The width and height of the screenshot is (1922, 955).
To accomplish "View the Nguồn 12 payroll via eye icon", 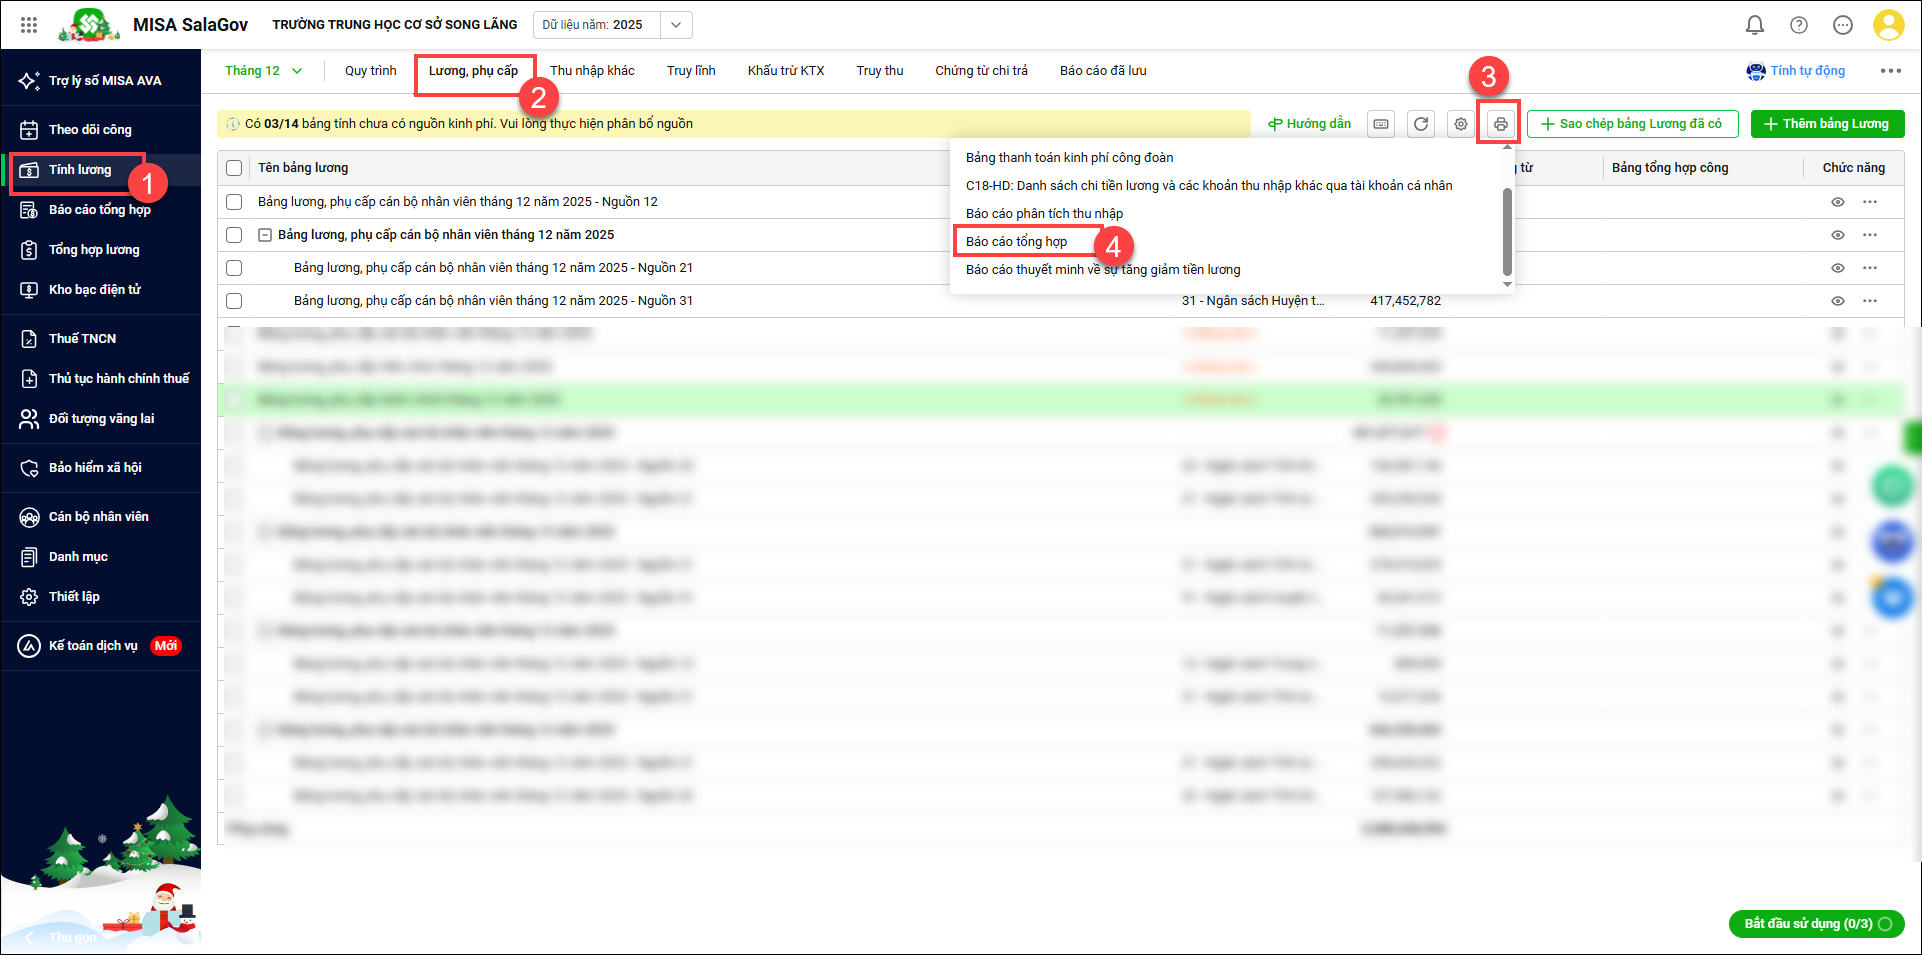I will 1837,202.
